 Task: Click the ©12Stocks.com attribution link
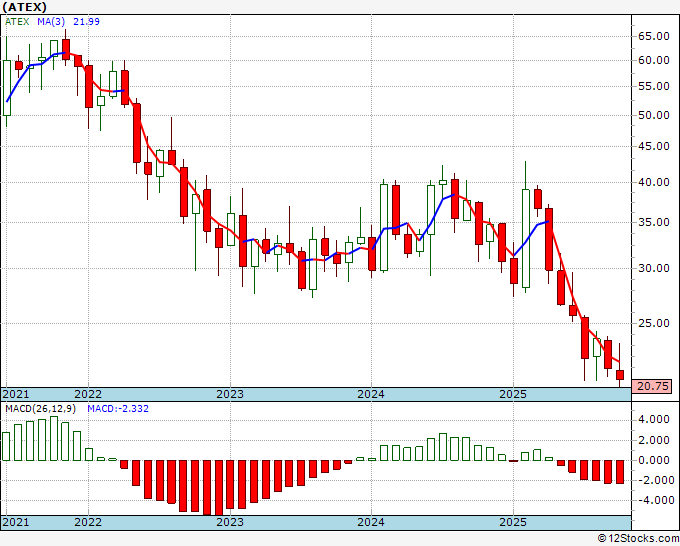[638, 539]
